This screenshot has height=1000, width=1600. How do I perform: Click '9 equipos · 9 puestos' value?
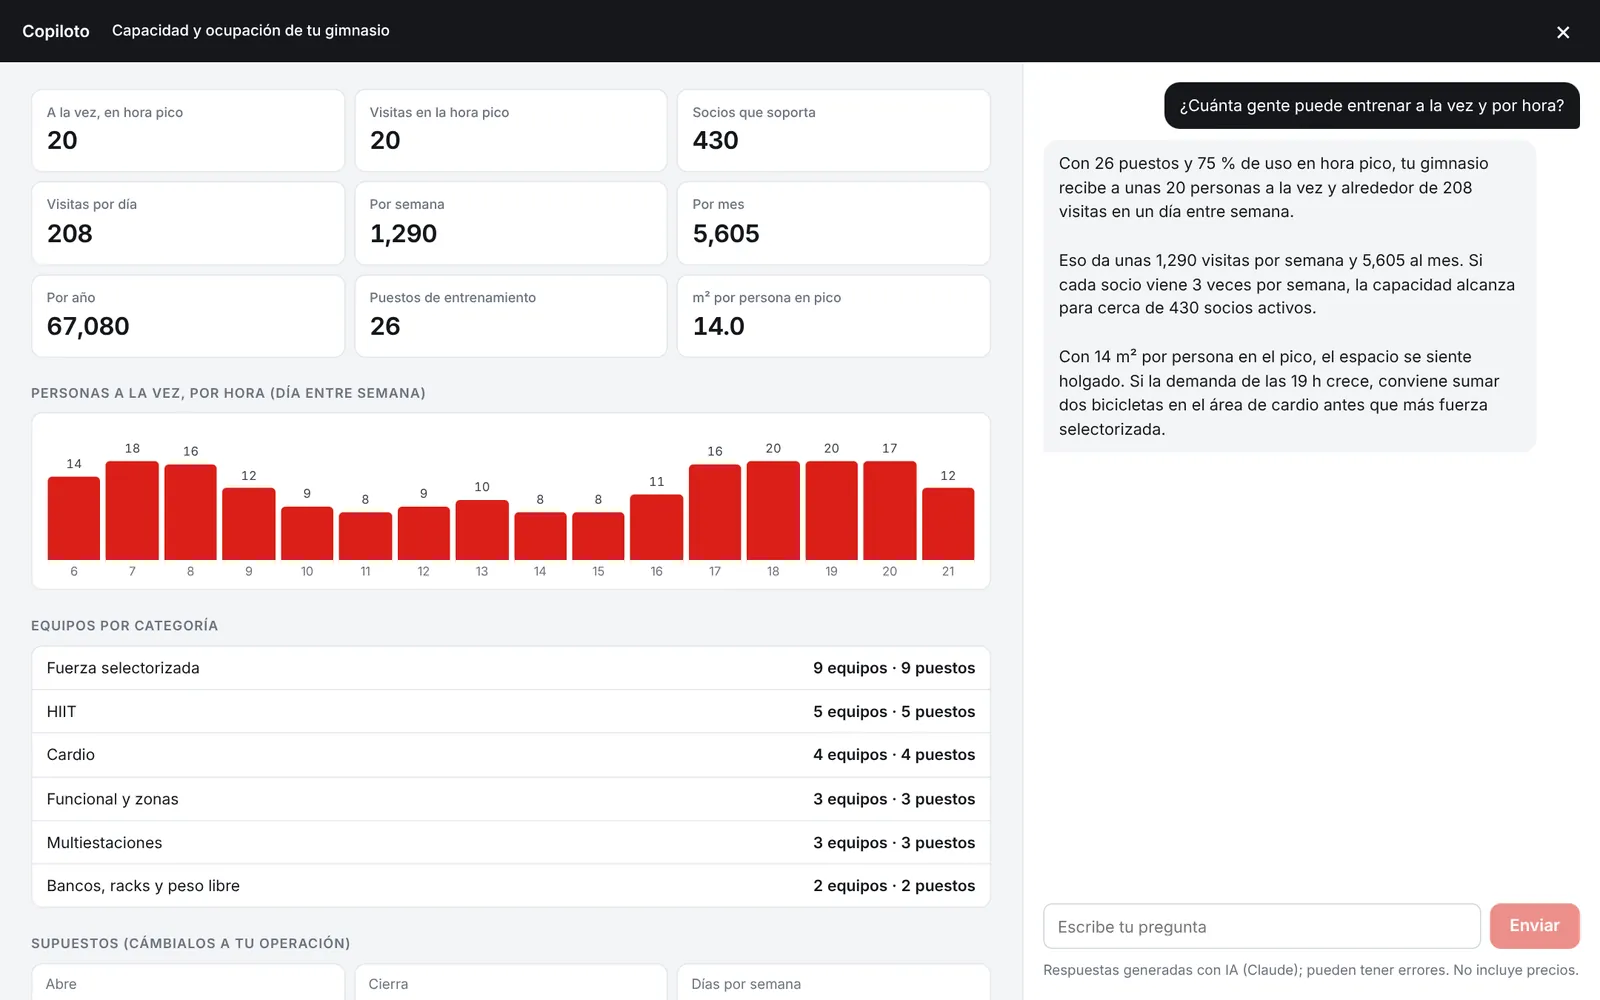coord(894,668)
